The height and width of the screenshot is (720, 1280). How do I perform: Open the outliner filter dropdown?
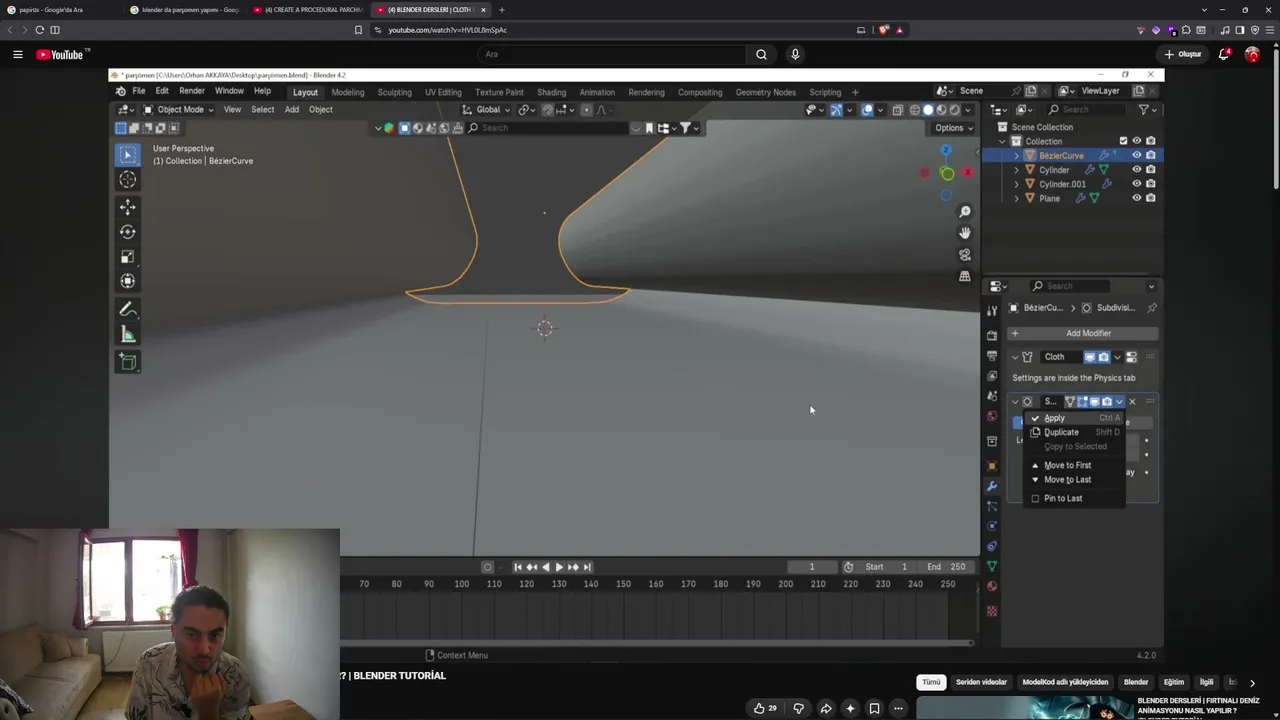[x=1146, y=110]
